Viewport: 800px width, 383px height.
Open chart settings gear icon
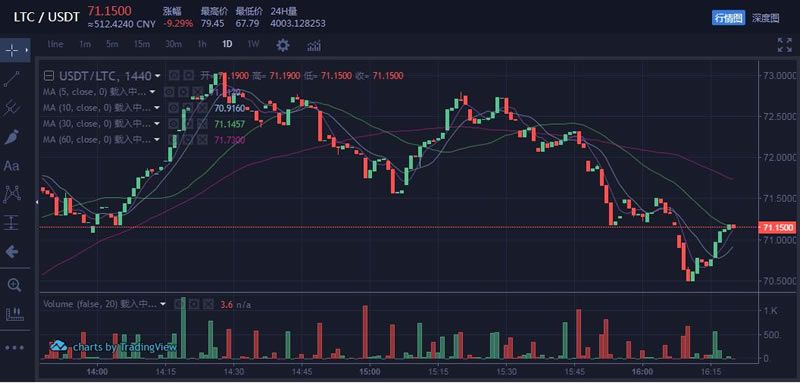[x=283, y=45]
